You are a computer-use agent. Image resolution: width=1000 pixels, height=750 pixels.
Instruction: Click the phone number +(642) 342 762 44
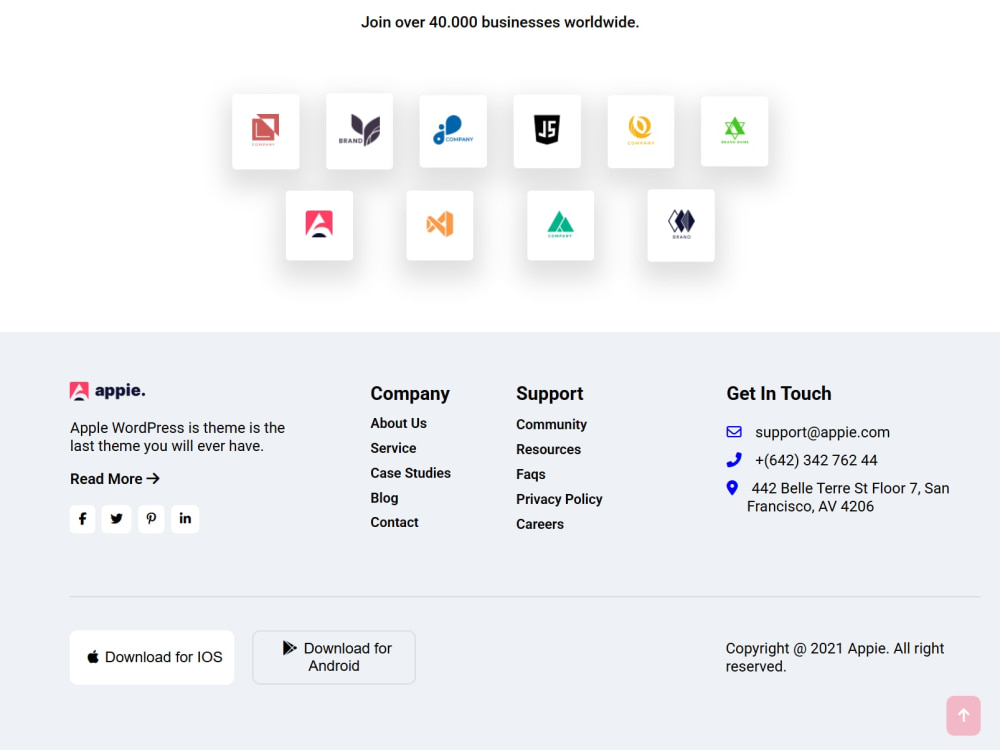pyautogui.click(x=816, y=460)
